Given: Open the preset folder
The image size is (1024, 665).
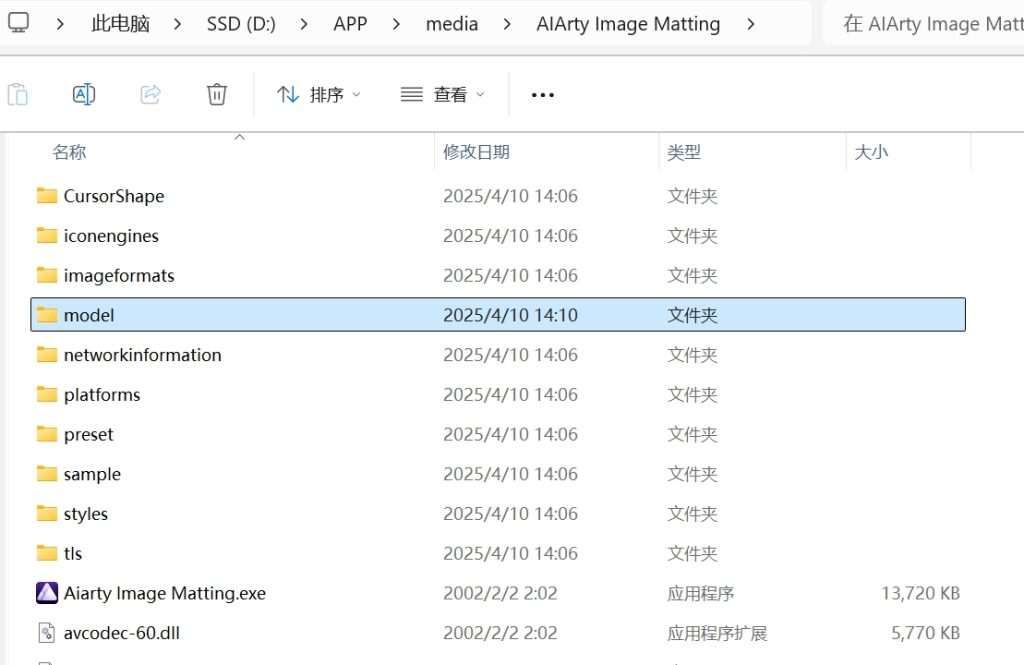Looking at the screenshot, I should pyautogui.click(x=88, y=434).
